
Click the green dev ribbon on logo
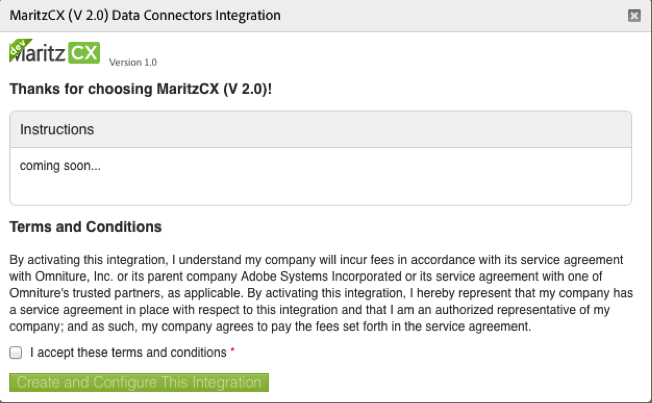(19, 48)
